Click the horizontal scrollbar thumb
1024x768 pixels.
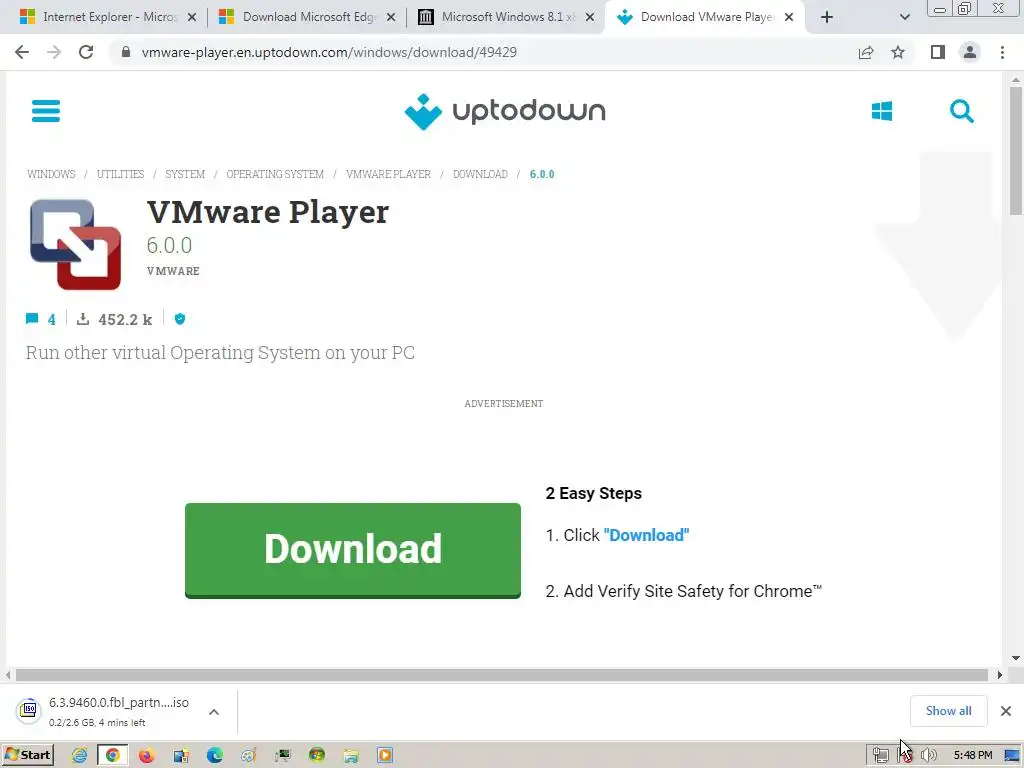(502, 675)
